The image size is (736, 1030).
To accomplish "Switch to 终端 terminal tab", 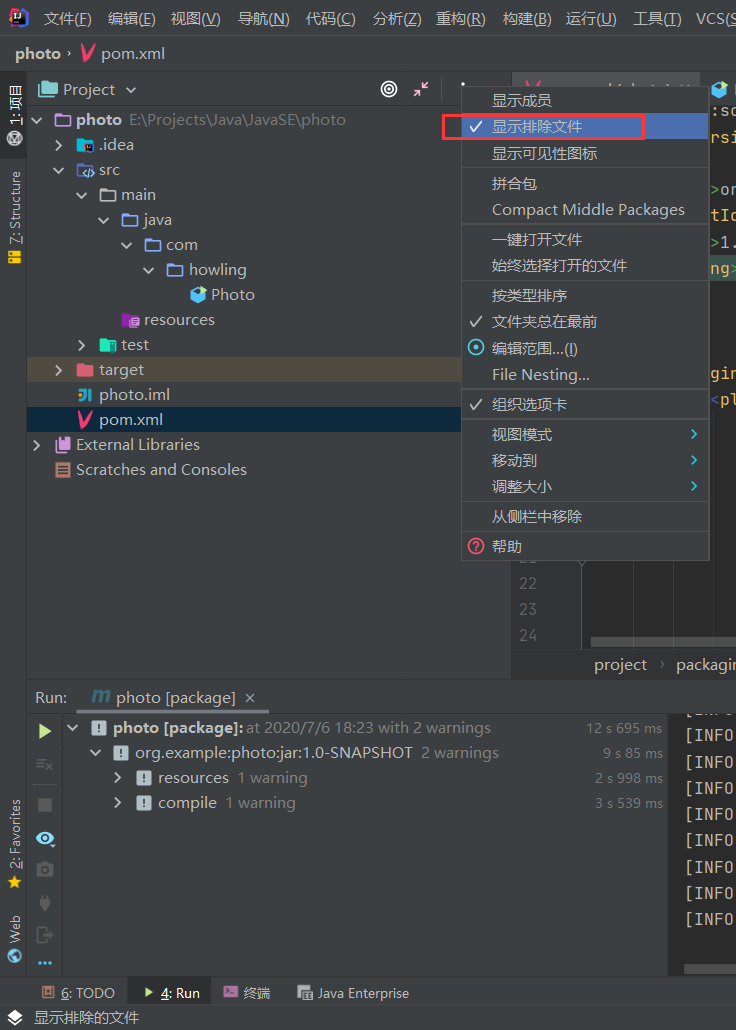I will 247,993.
